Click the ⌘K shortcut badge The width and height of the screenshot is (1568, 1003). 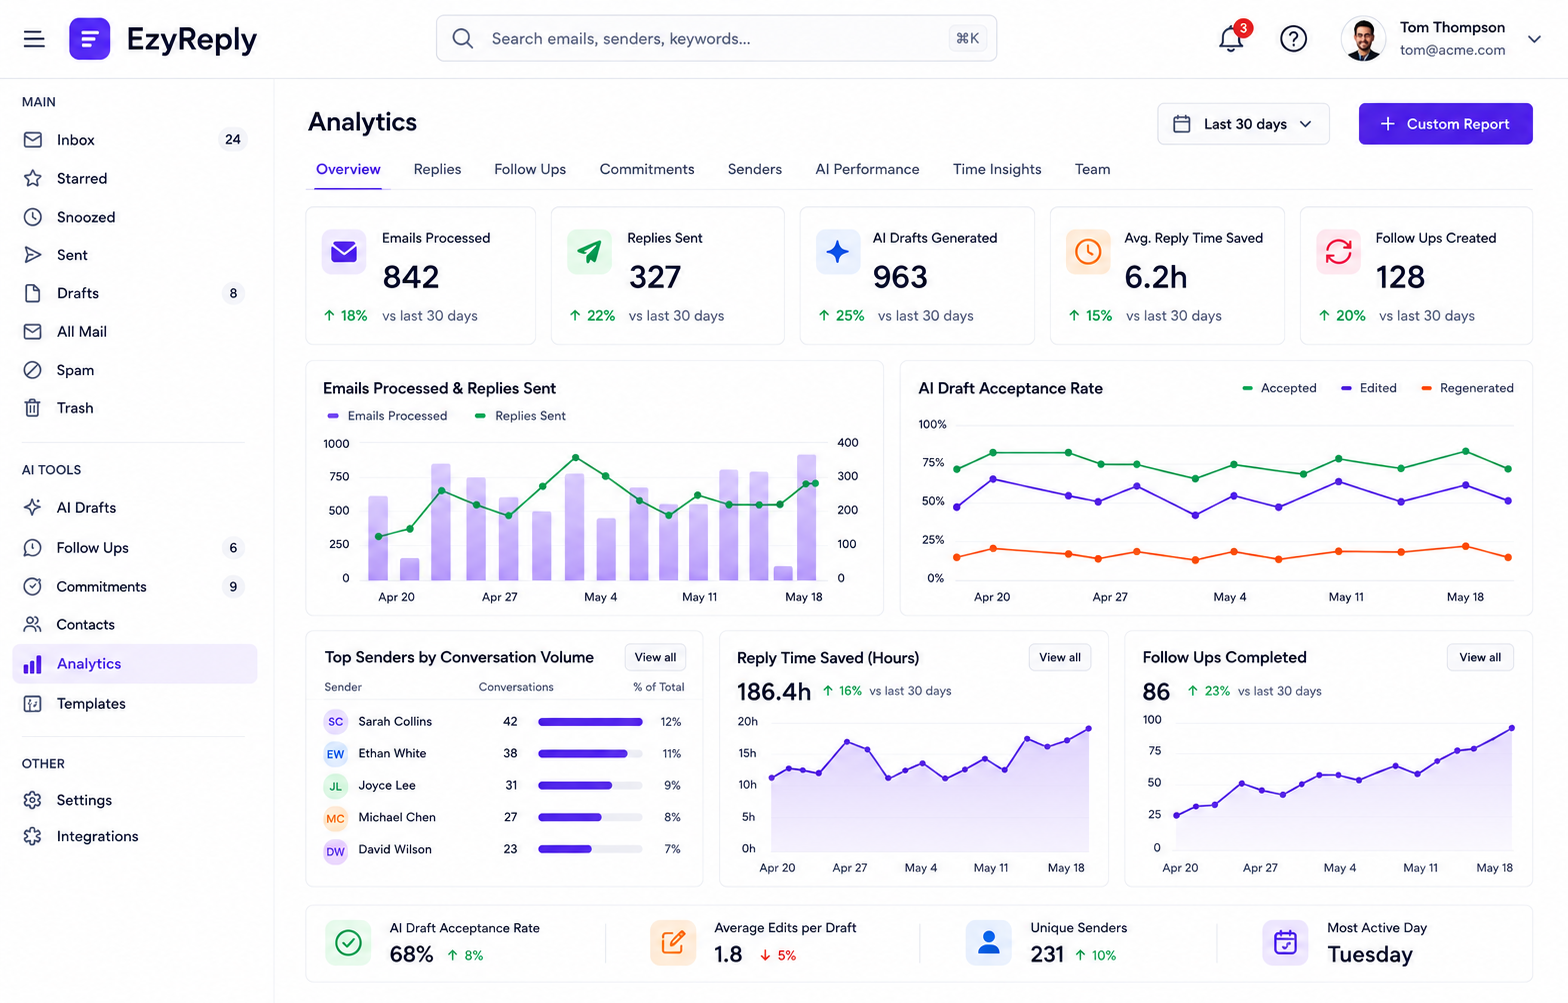[967, 38]
